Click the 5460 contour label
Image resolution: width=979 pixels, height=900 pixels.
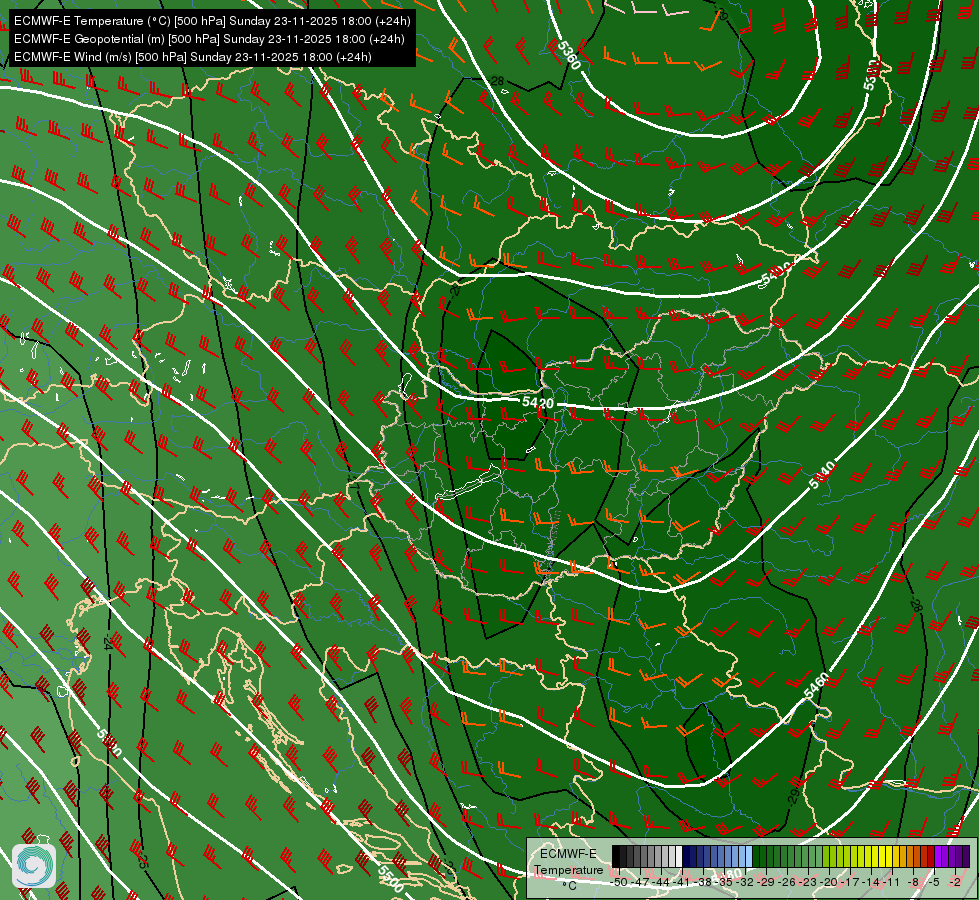click(x=816, y=686)
